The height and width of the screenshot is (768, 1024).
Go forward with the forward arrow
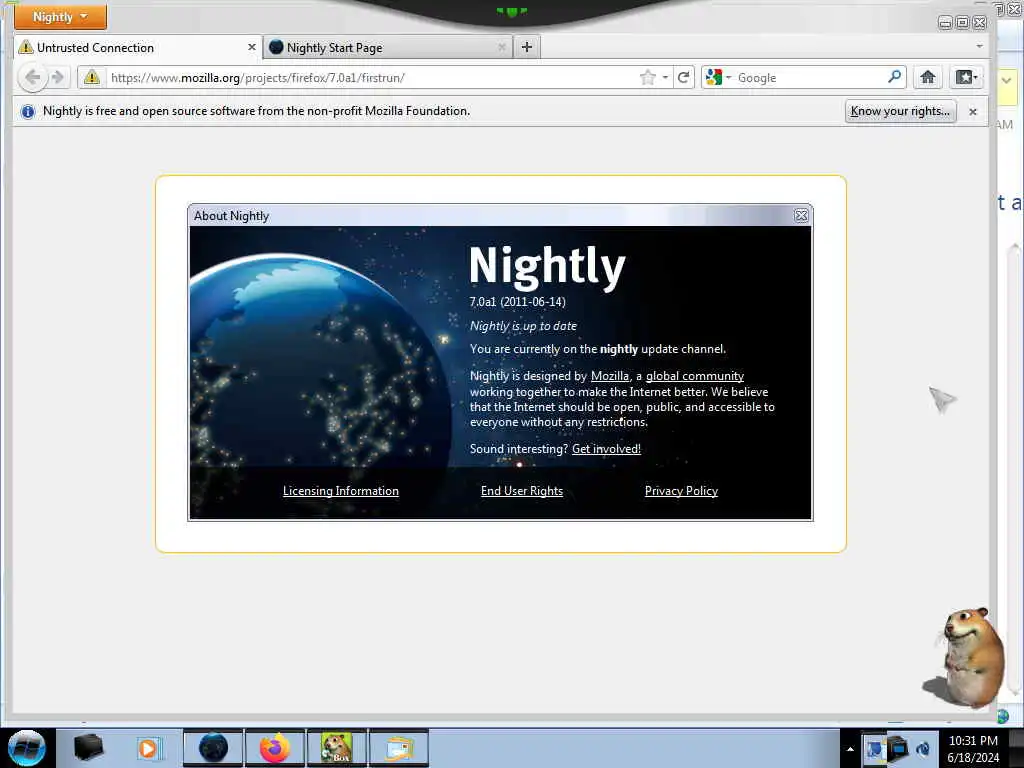point(58,78)
